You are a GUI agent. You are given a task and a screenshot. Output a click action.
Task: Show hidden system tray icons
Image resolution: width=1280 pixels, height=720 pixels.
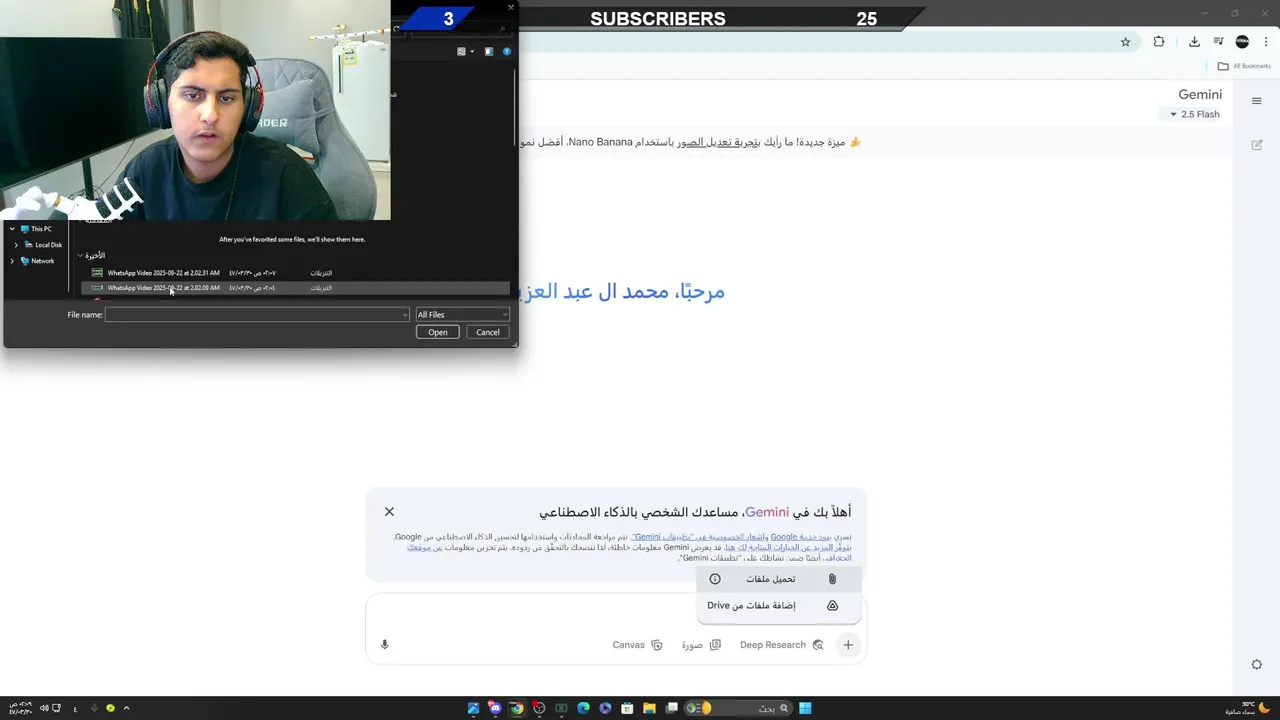[126, 708]
